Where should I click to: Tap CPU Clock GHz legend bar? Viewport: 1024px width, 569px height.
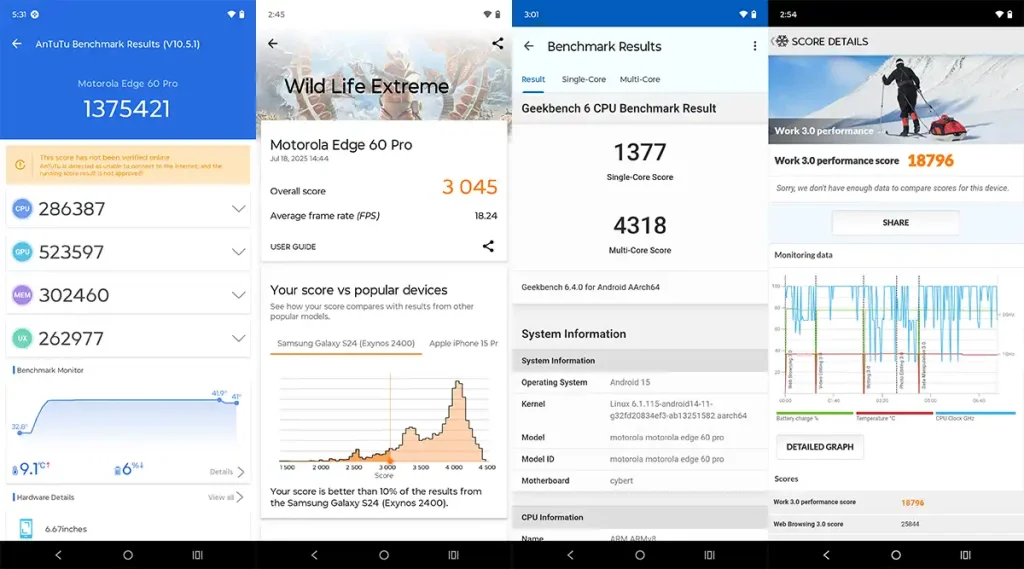[x=975, y=414]
